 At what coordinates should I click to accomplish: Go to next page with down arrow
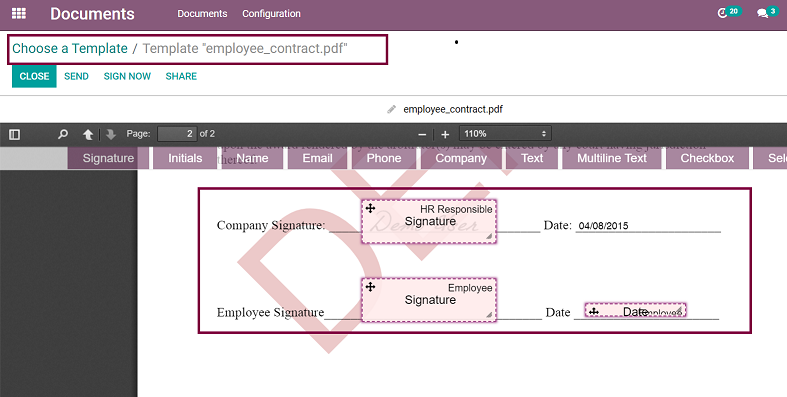111,134
